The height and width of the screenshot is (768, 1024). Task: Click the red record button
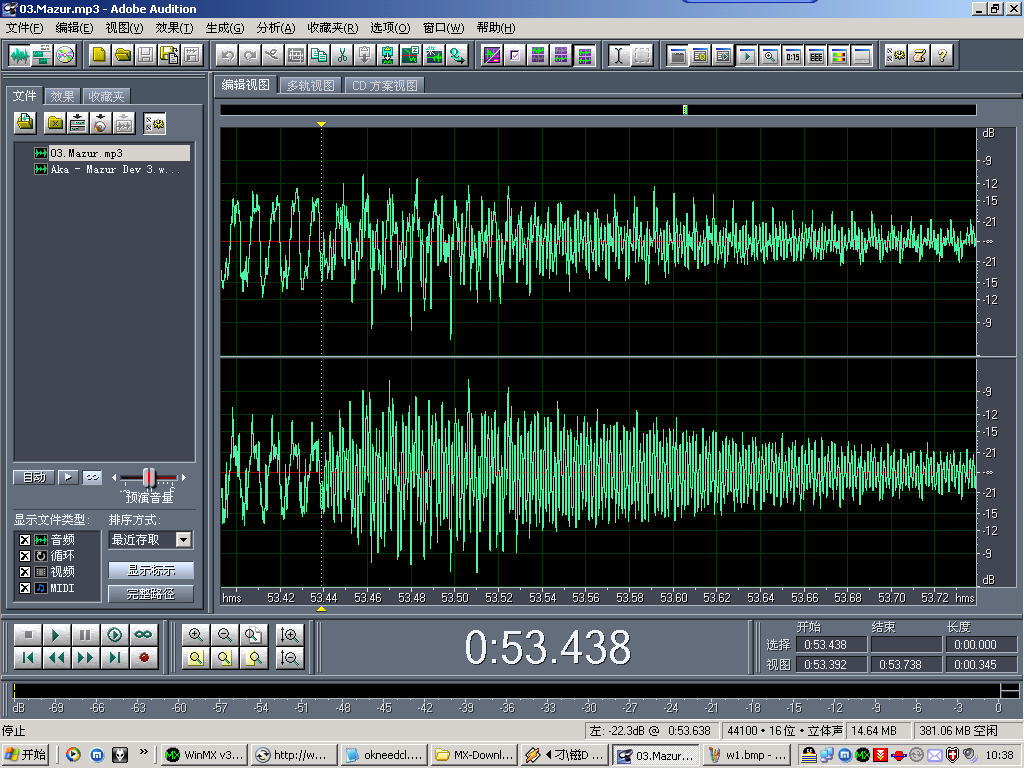[143, 658]
